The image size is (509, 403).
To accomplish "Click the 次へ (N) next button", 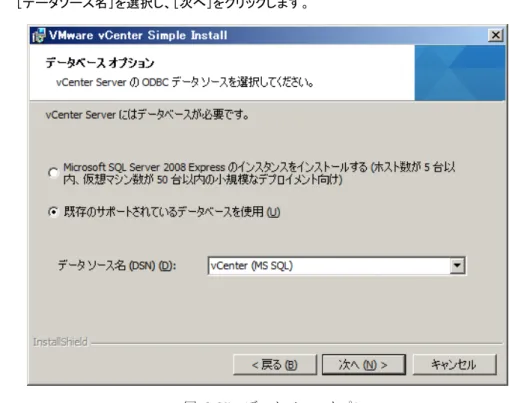I will coord(364,364).
